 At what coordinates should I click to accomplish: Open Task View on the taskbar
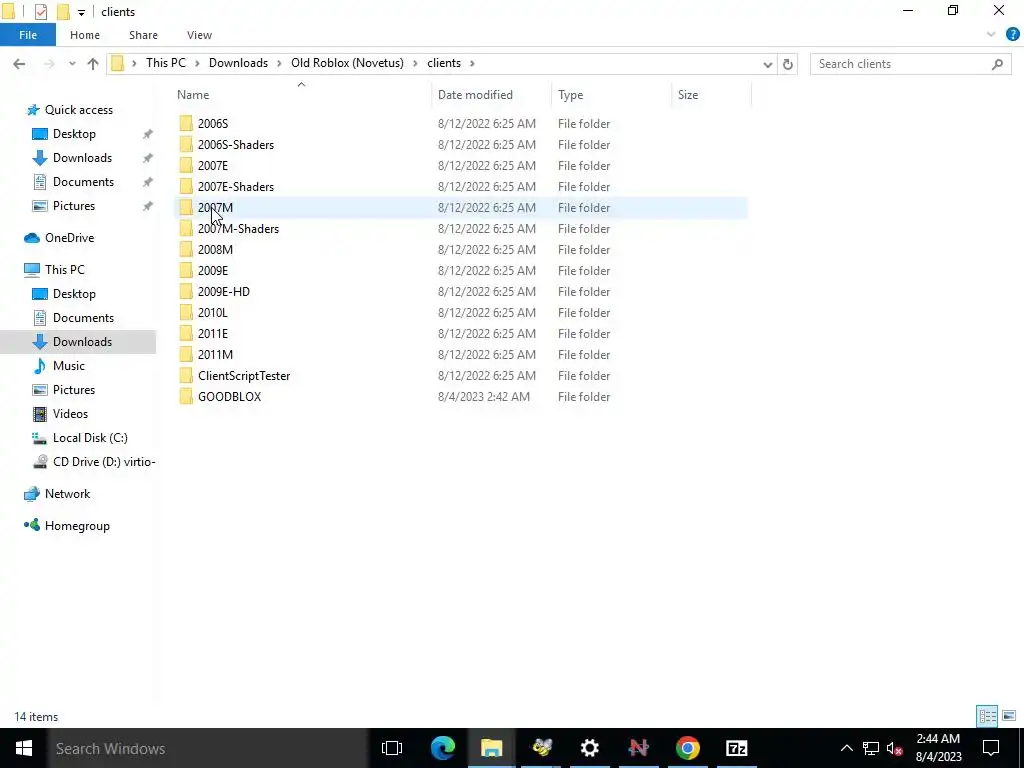(x=392, y=748)
